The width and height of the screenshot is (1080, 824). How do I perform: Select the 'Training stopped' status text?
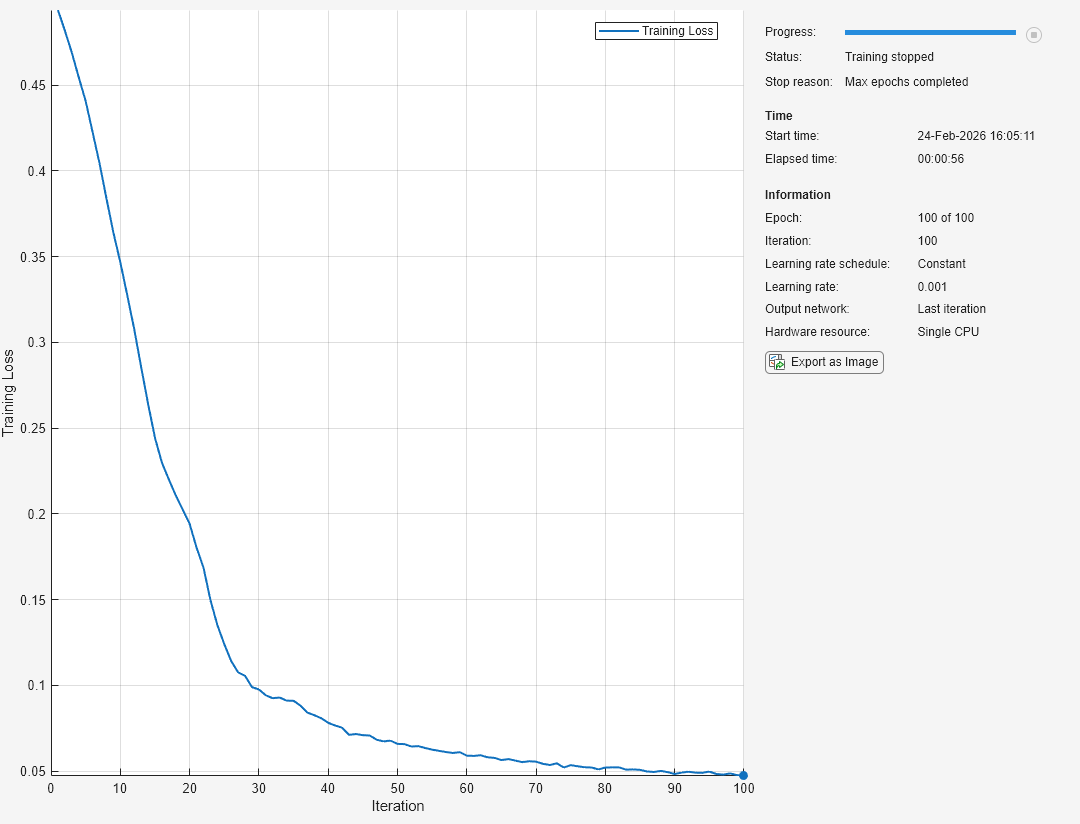889,56
